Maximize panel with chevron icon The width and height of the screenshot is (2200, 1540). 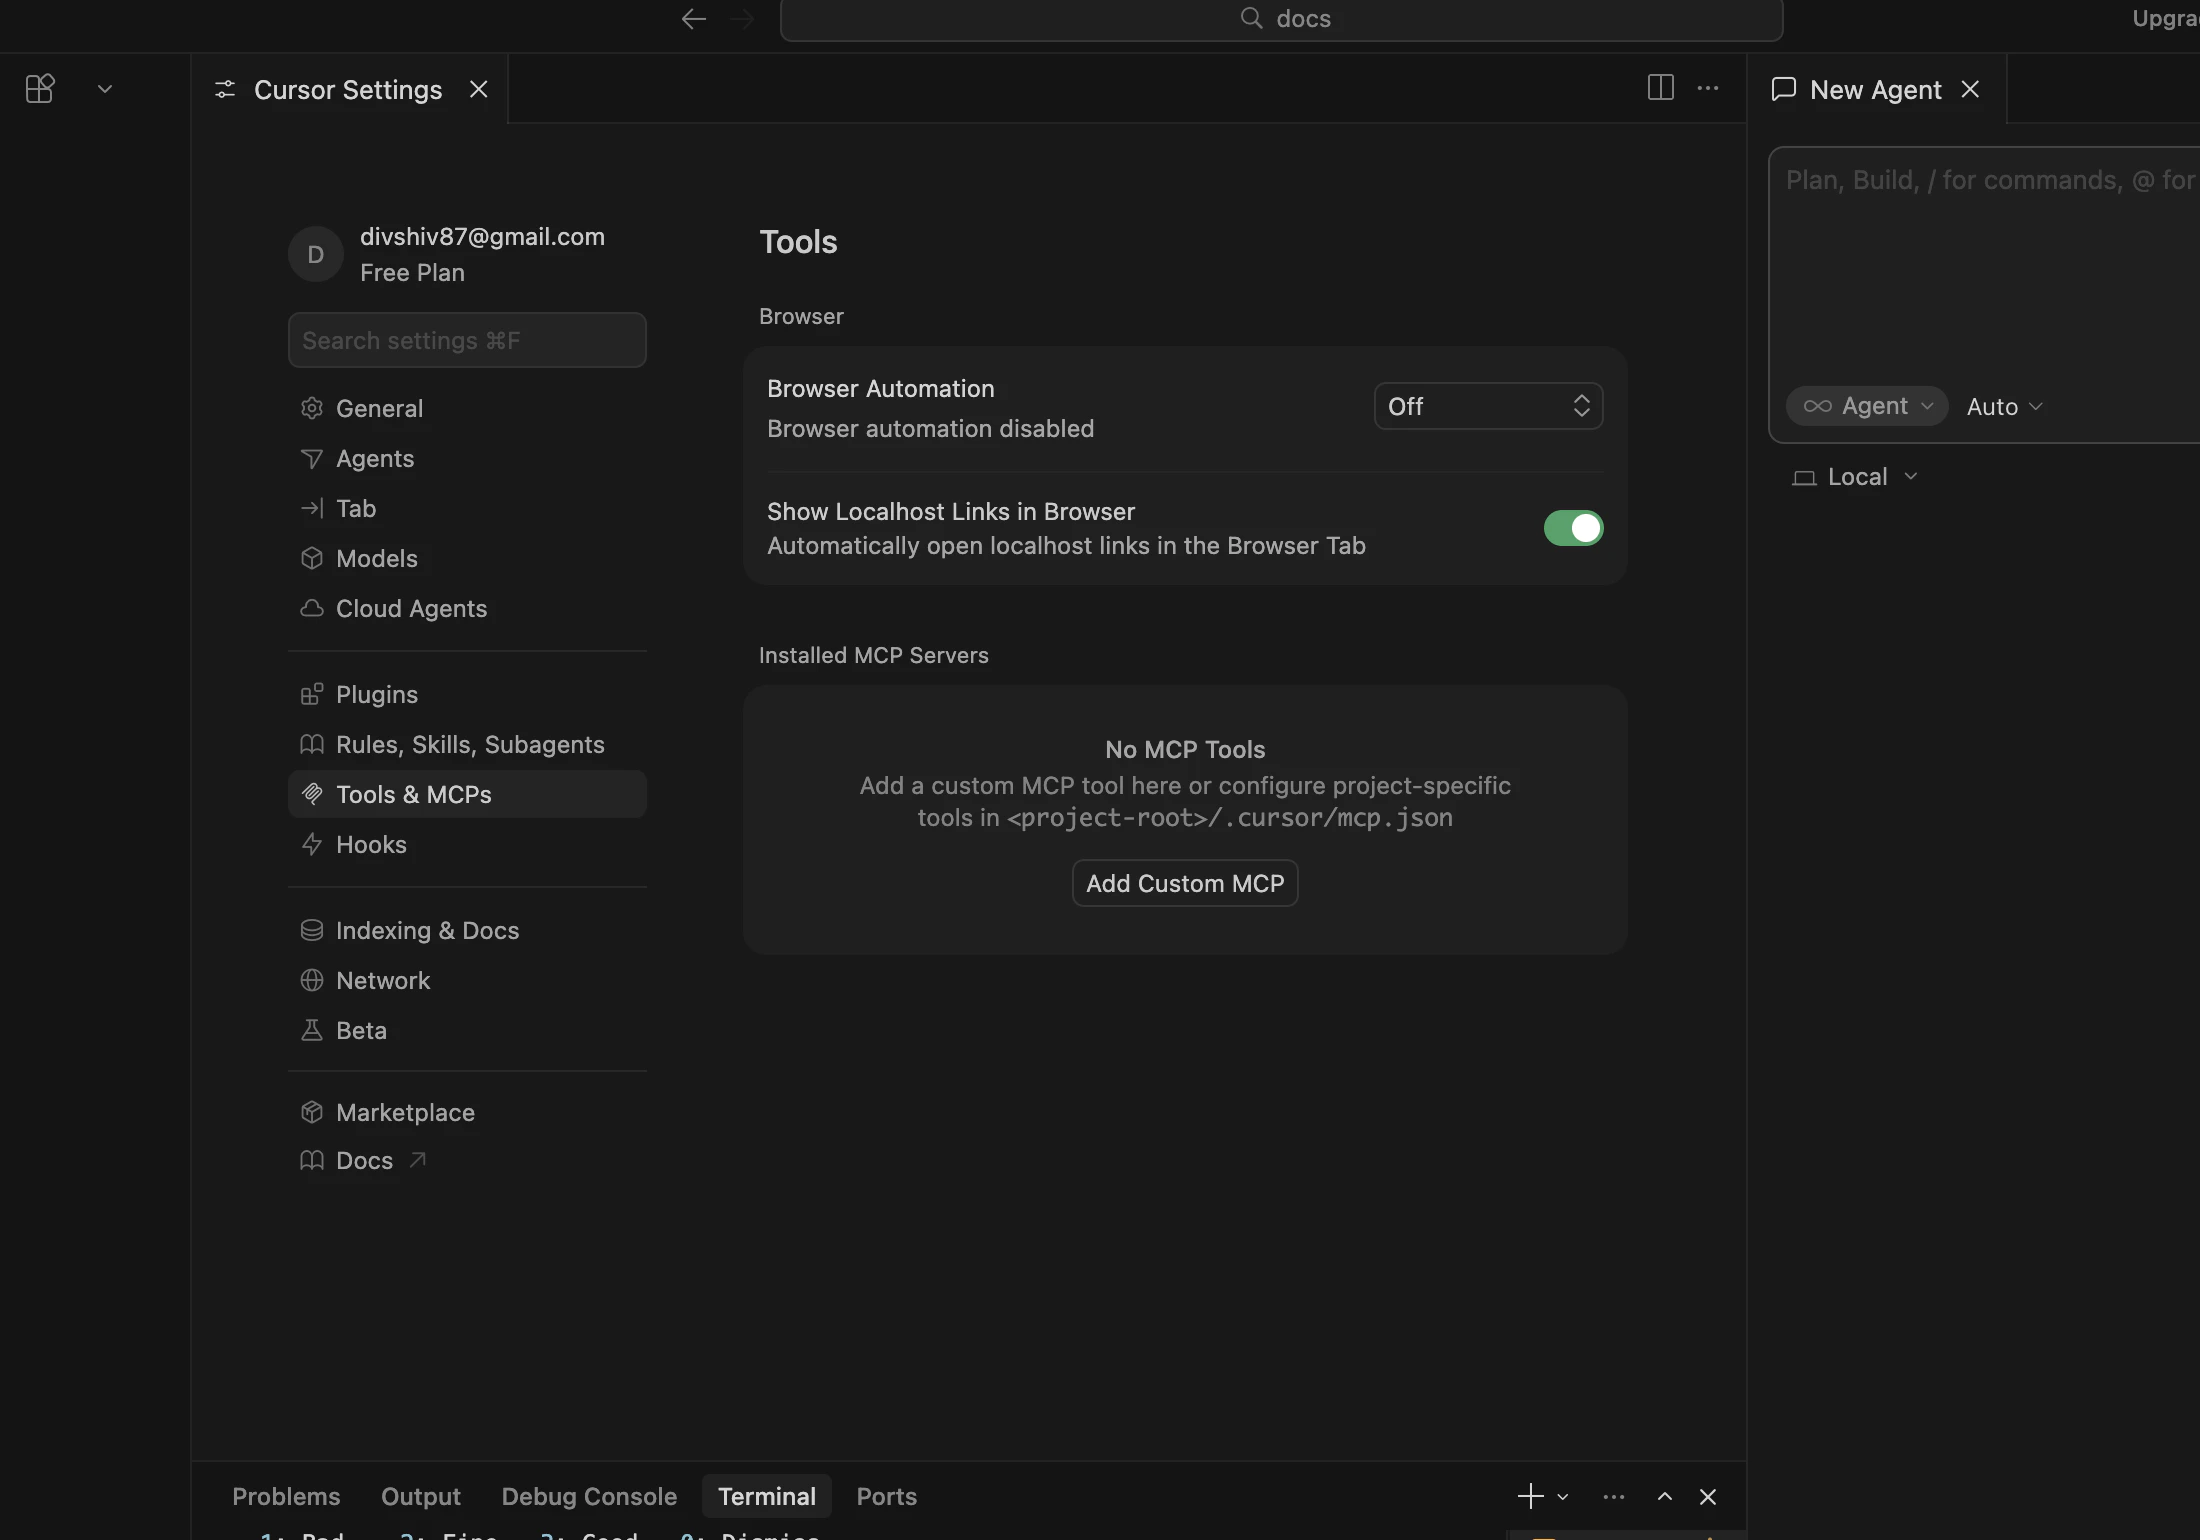pos(1664,1496)
